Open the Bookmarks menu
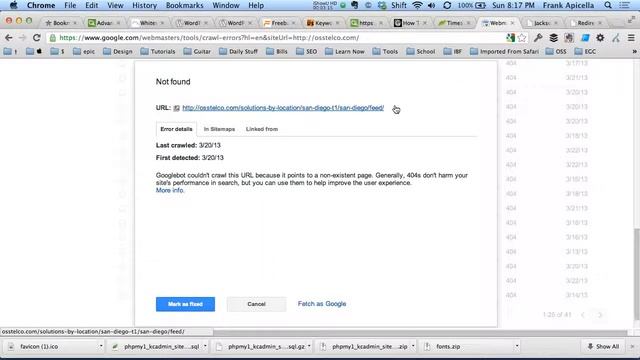 (184, 5)
